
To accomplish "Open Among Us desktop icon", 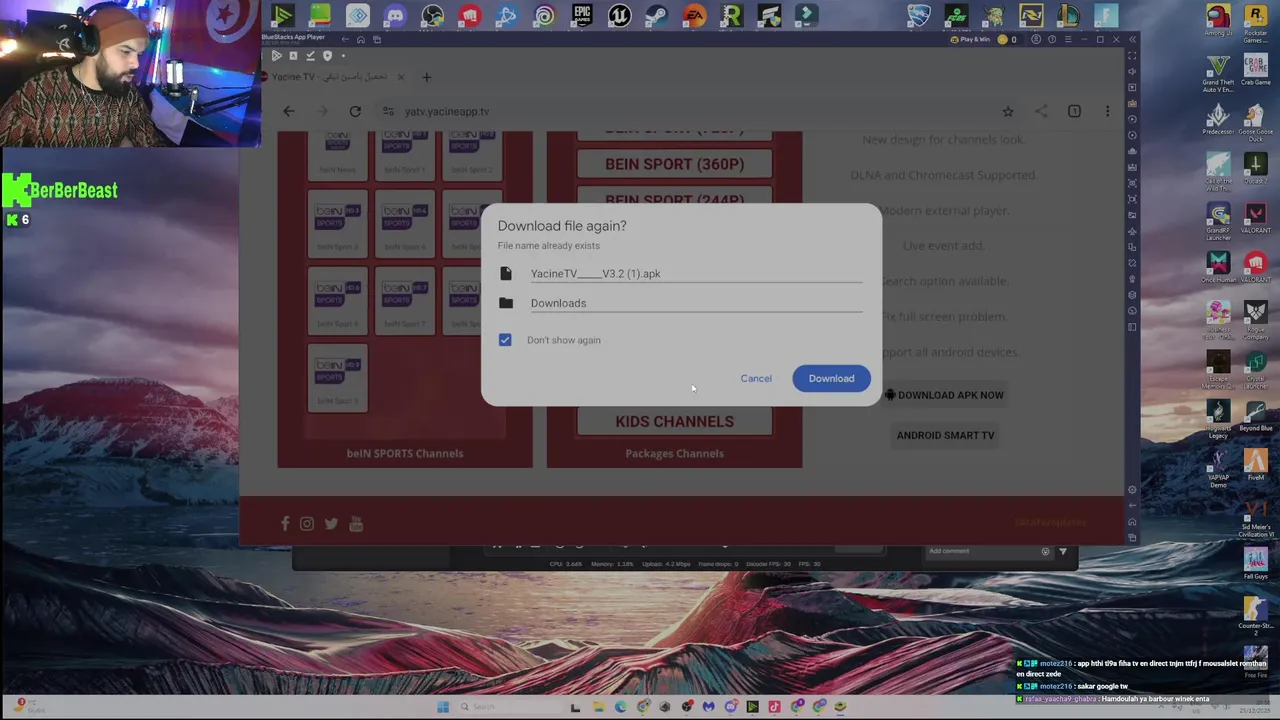I will coord(1218,19).
